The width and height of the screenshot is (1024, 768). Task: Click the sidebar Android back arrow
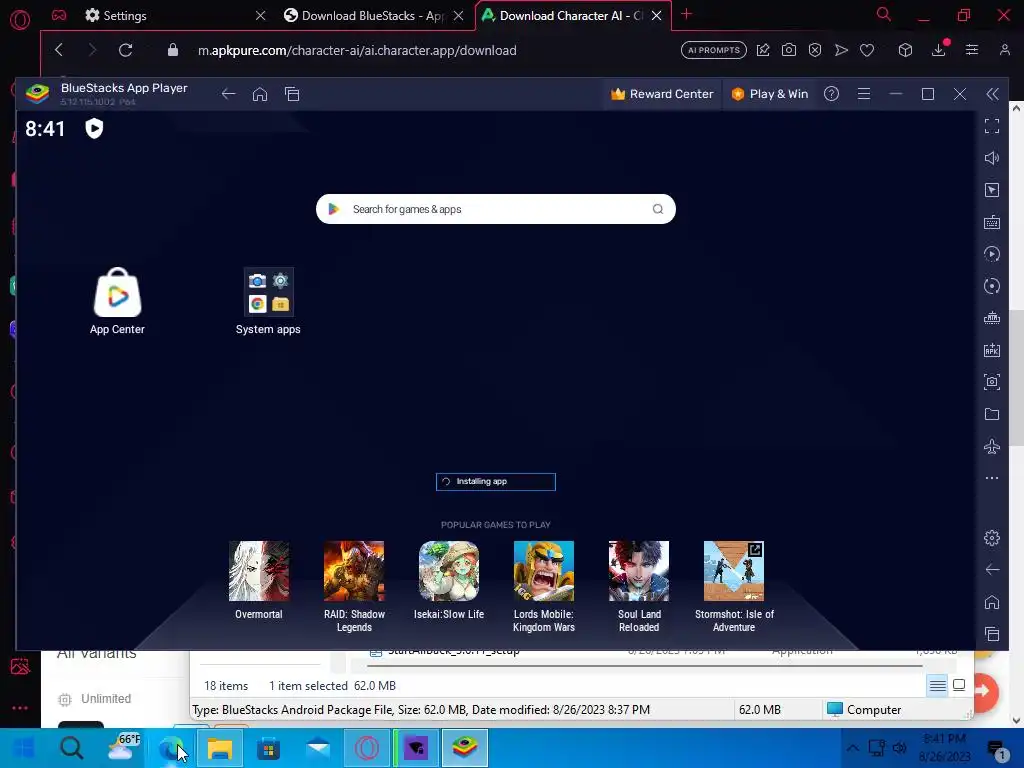(992, 569)
